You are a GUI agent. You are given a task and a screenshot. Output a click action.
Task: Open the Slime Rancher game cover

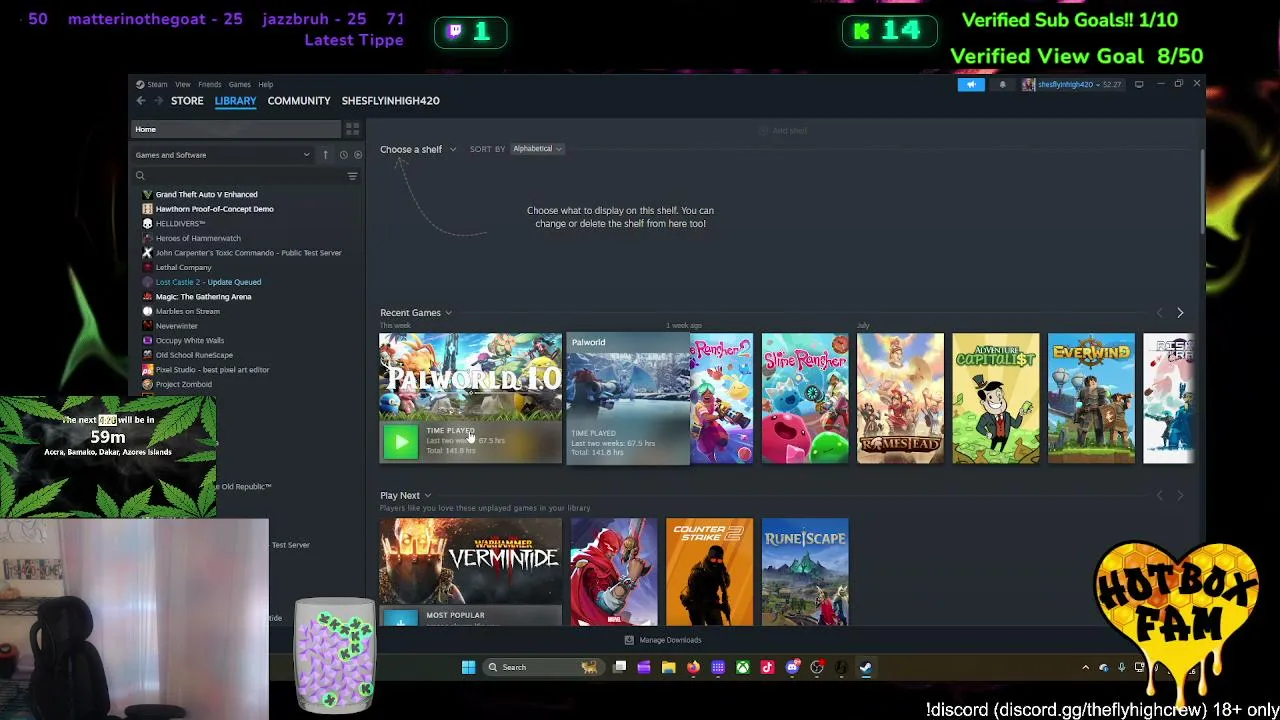(805, 398)
